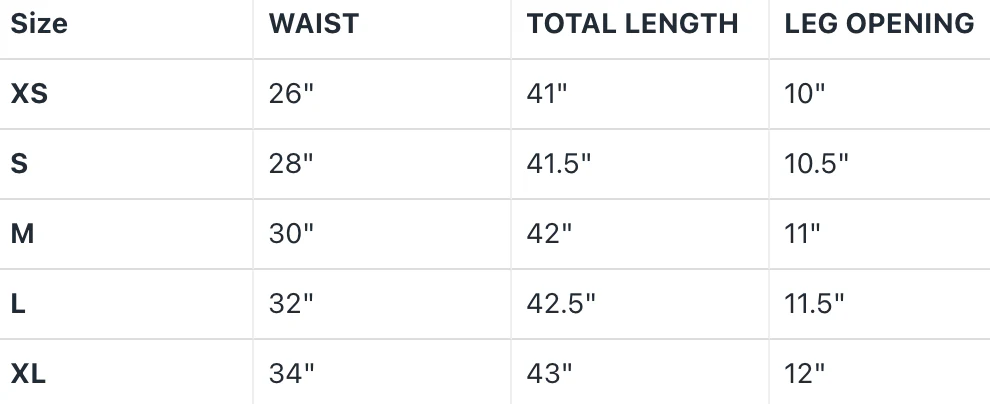Click the 28" waist measurement cell
This screenshot has width=990, height=404.
(291, 164)
